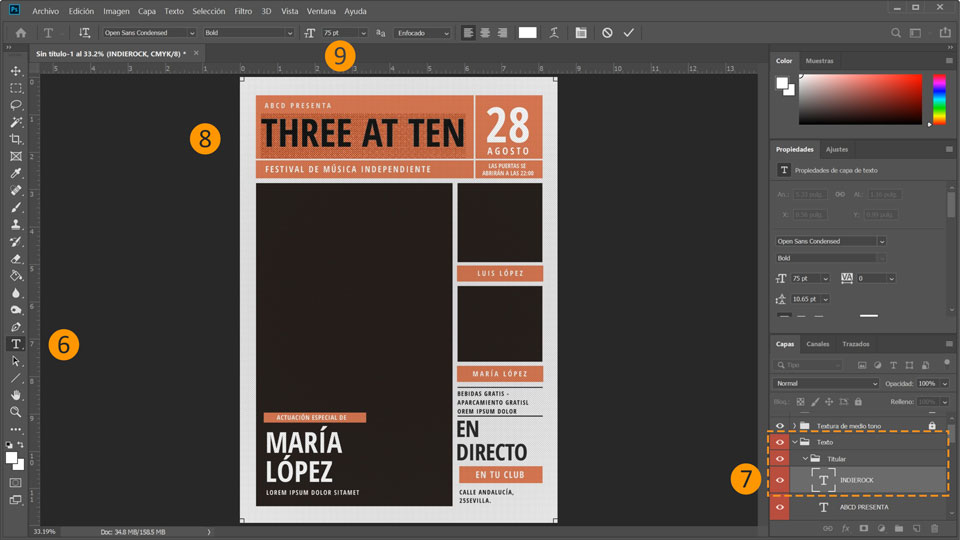Open the Ajustes panel tab

tap(836, 149)
